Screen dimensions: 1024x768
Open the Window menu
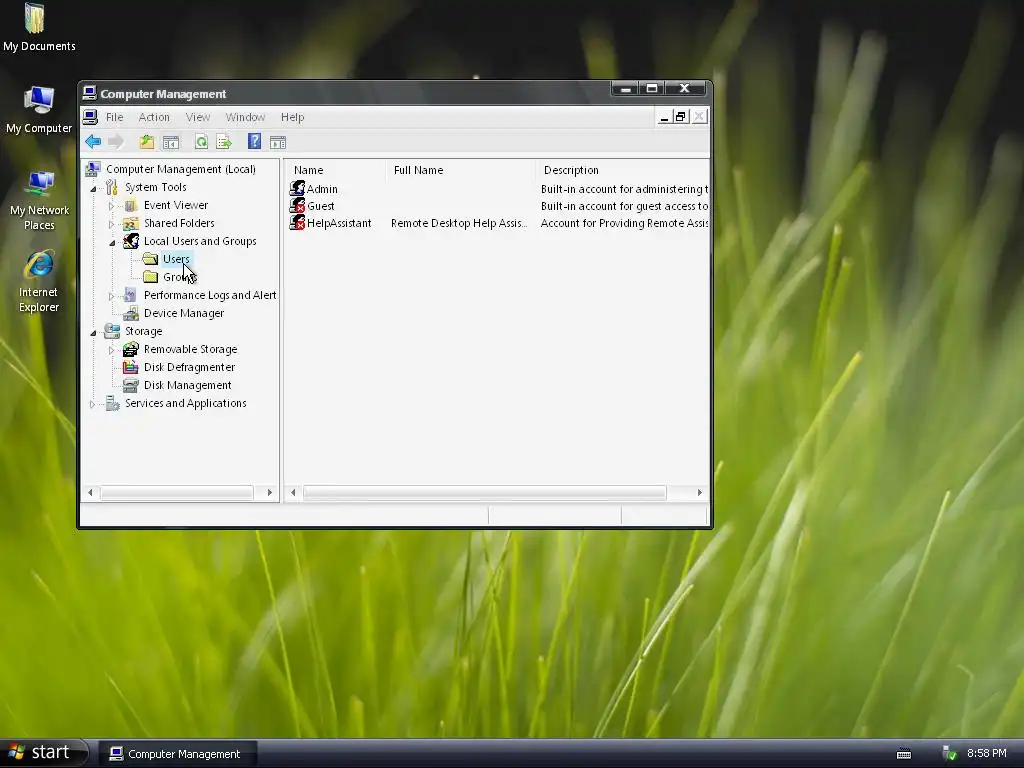pos(245,117)
